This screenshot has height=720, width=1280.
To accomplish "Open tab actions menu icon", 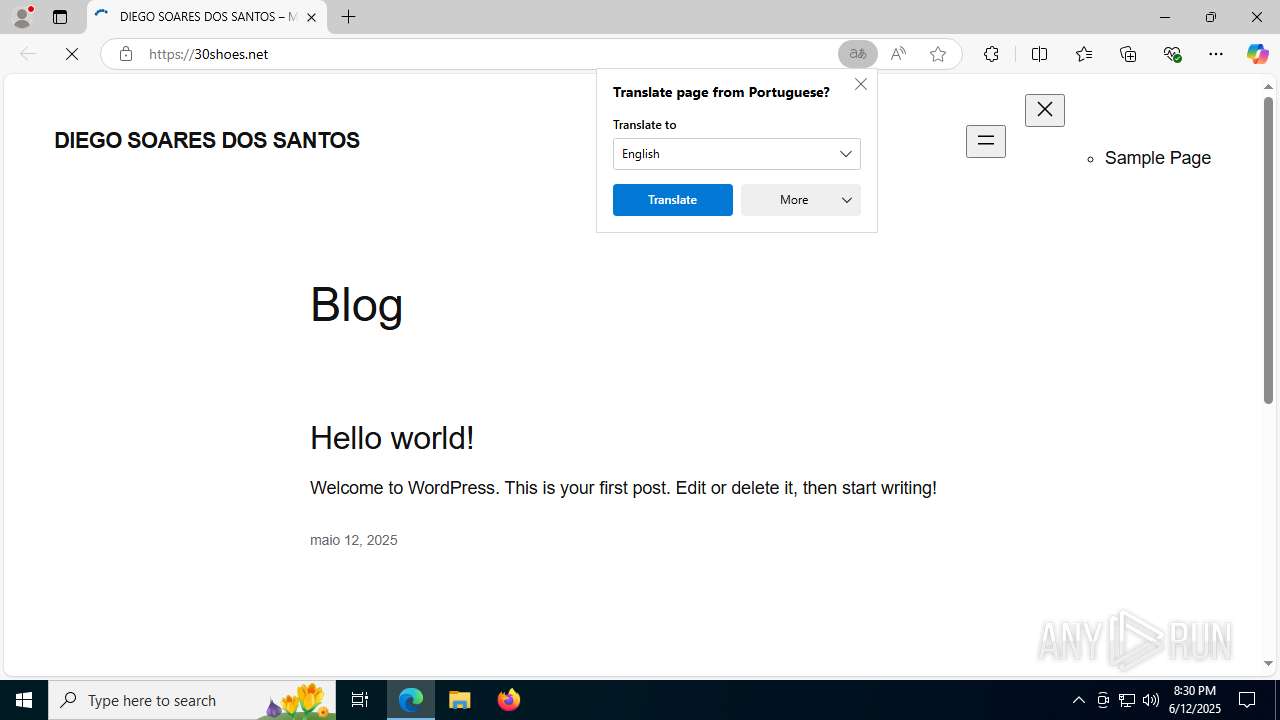I will pyautogui.click(x=60, y=17).
